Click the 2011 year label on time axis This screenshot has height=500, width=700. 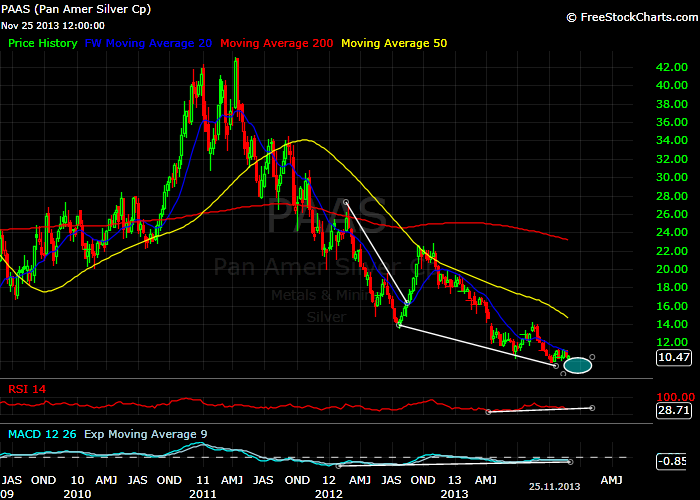pos(203,494)
